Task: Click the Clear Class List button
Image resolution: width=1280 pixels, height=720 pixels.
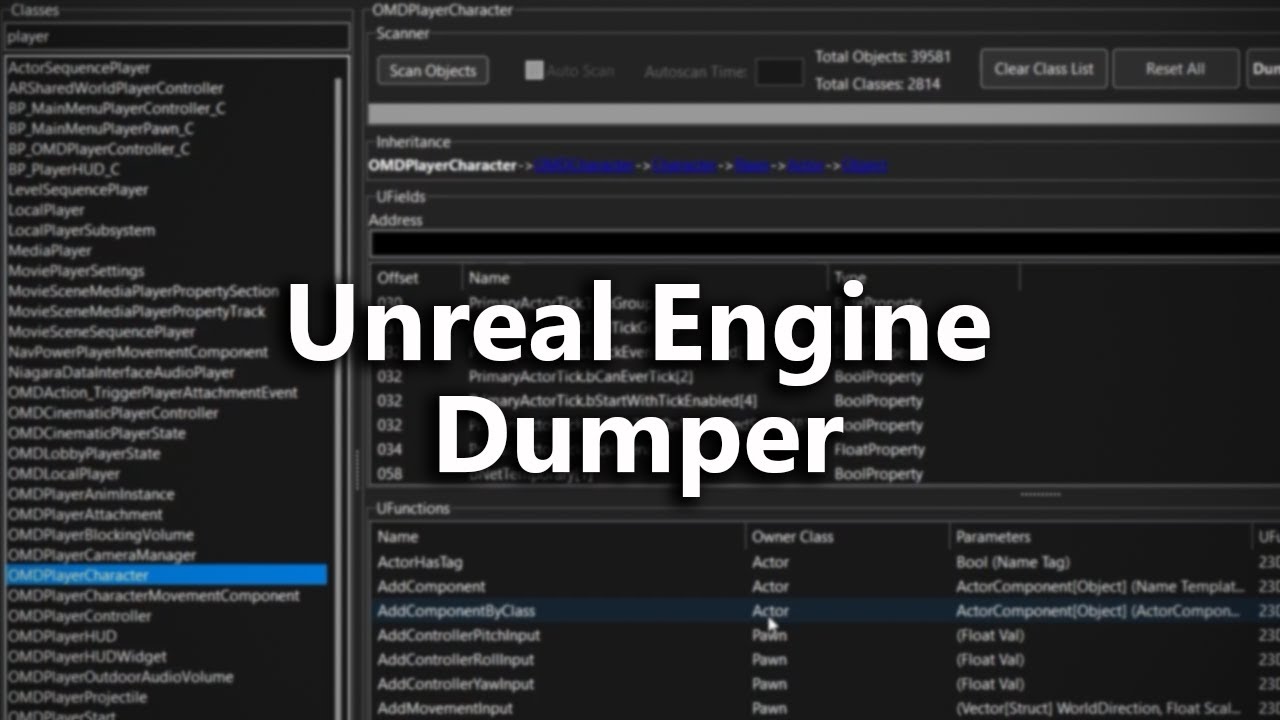Action: tap(1044, 69)
